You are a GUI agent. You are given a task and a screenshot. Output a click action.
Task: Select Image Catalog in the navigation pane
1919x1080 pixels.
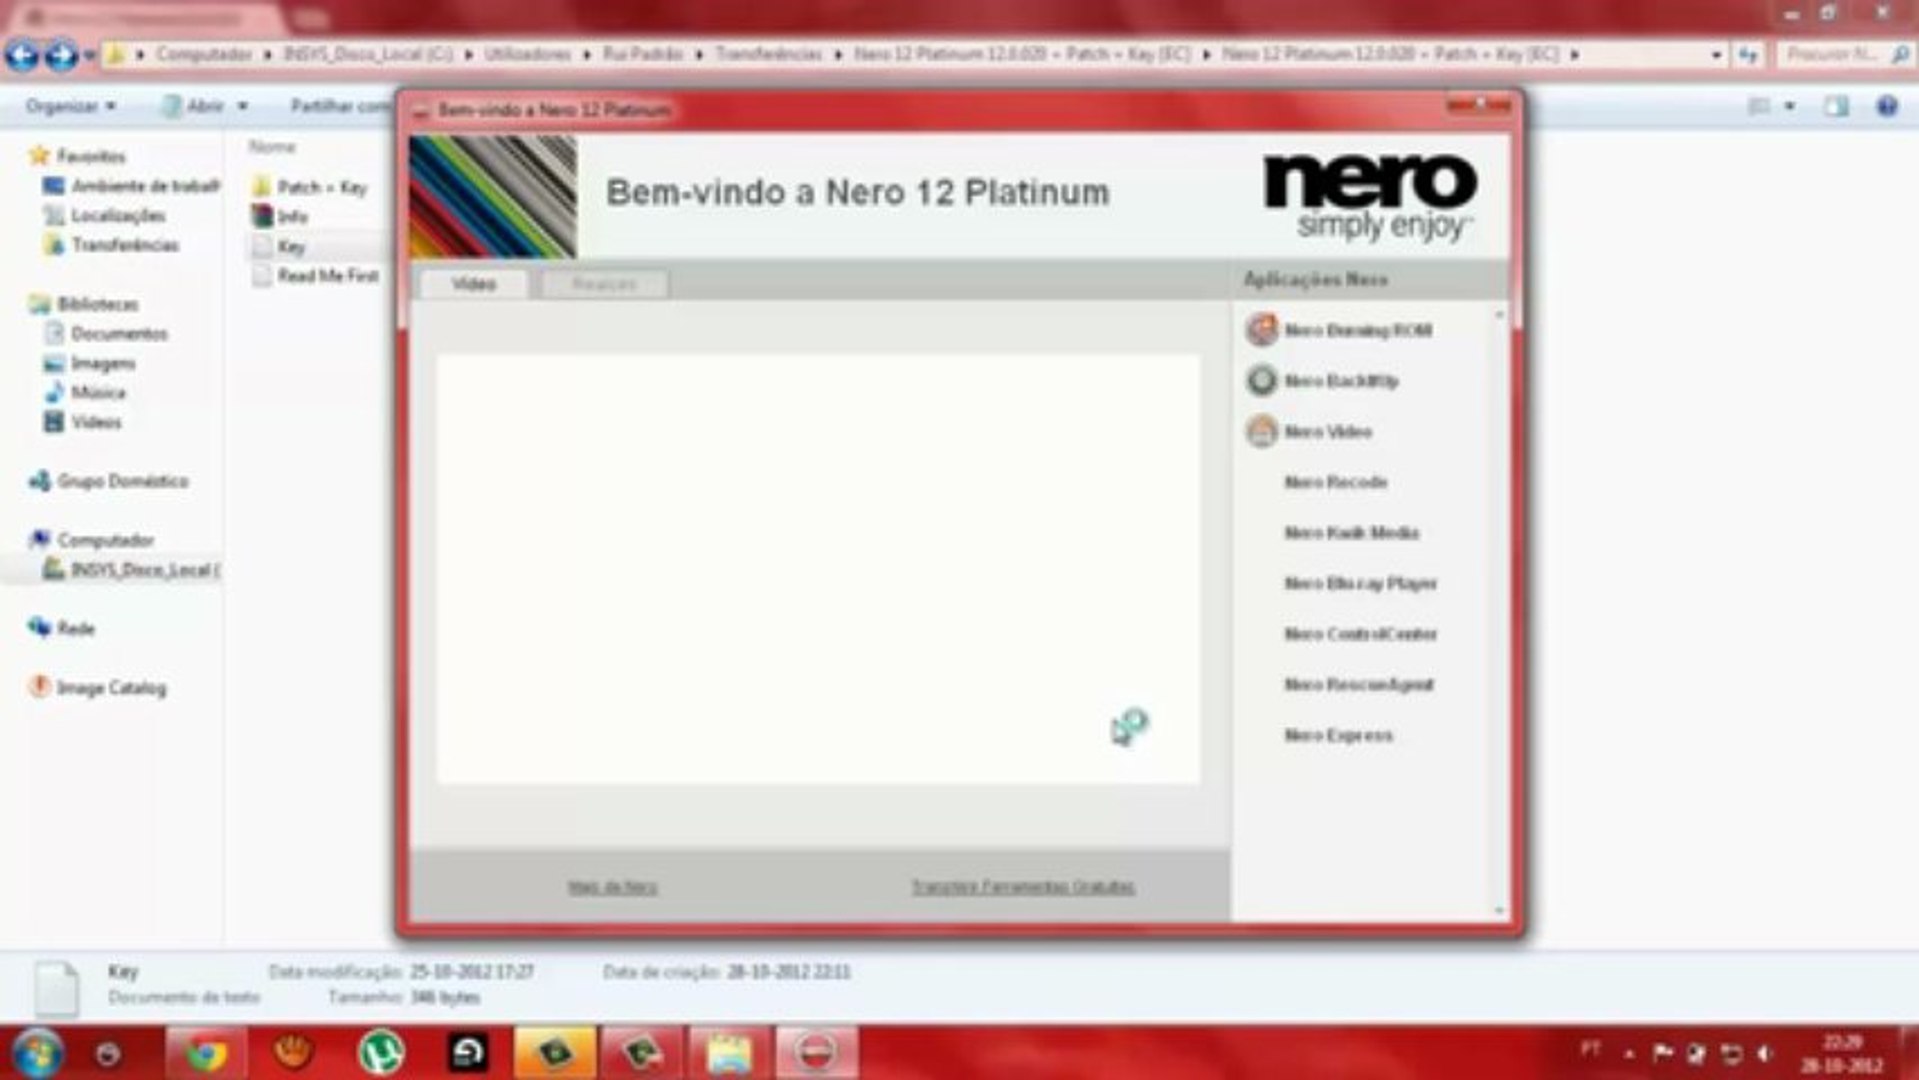click(x=111, y=688)
